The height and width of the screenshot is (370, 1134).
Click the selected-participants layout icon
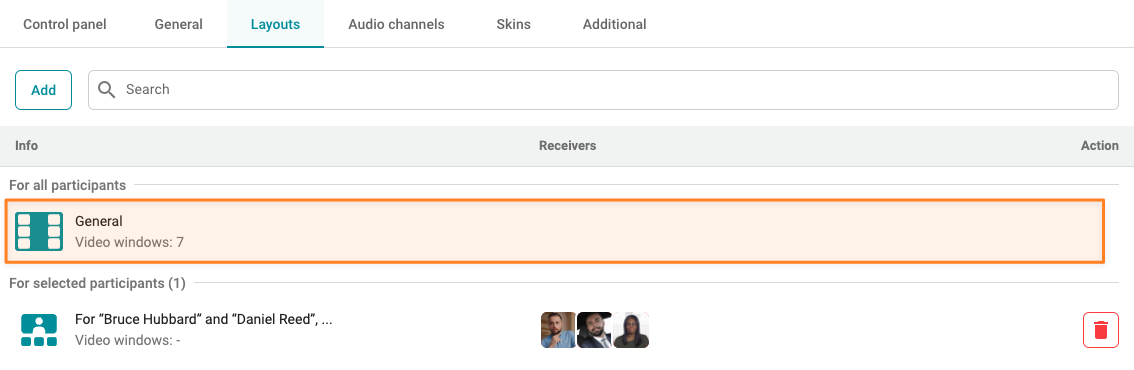click(x=39, y=330)
